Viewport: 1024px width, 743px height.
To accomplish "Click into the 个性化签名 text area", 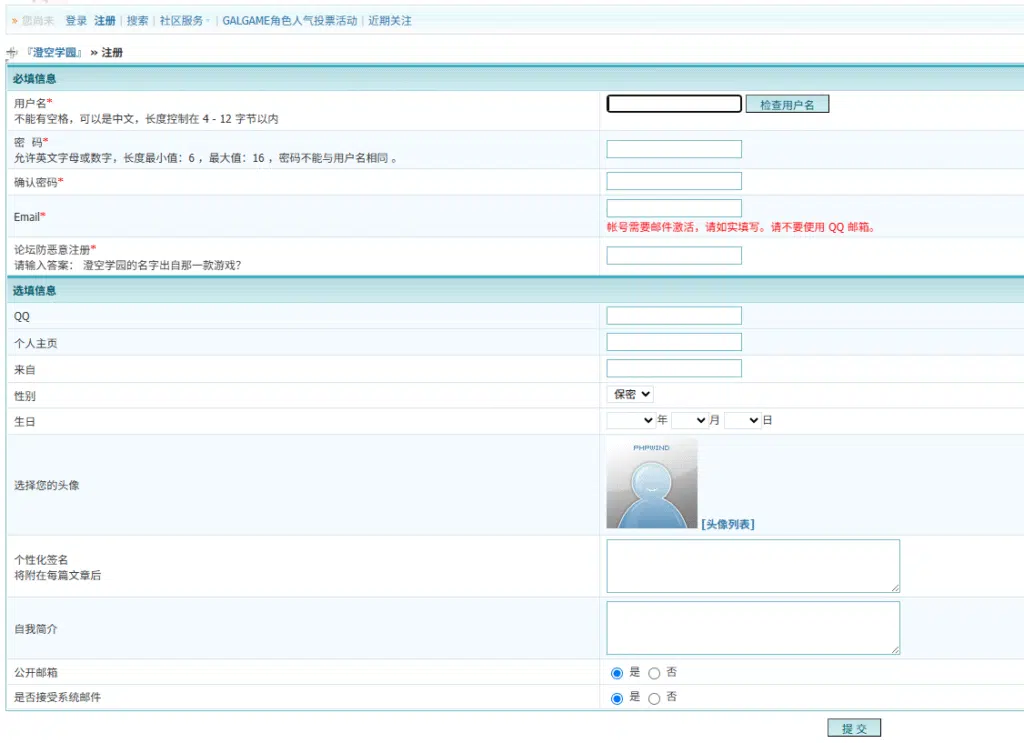I will [752, 566].
